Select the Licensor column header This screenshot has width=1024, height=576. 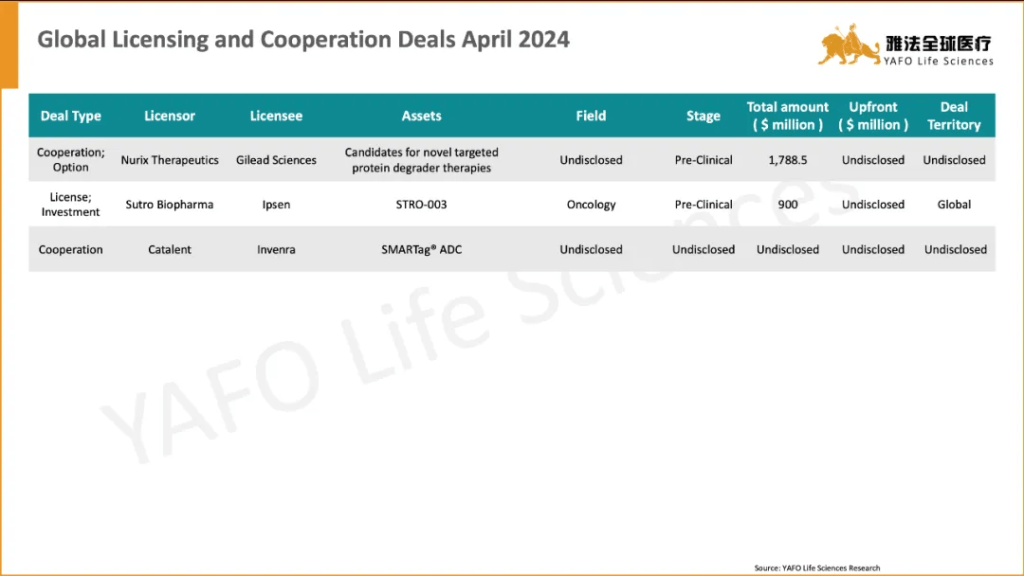pyautogui.click(x=170, y=116)
